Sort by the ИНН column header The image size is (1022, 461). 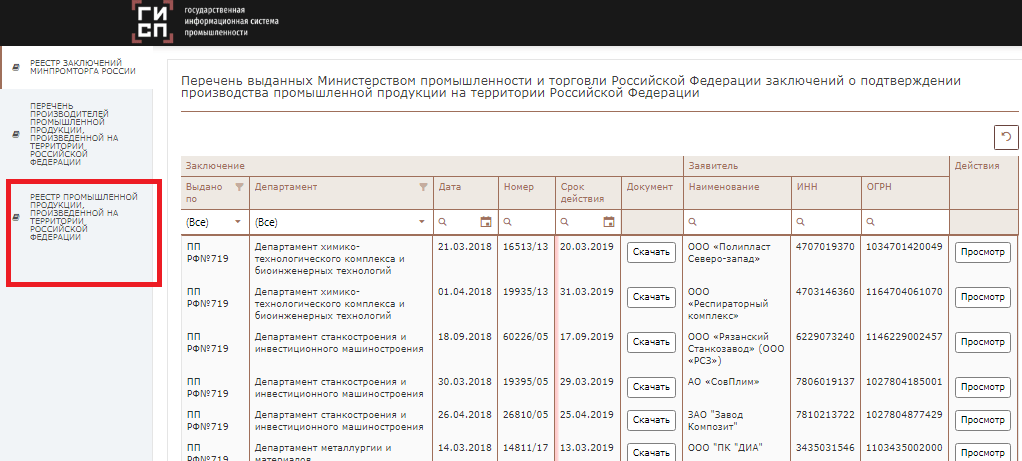click(x=807, y=187)
